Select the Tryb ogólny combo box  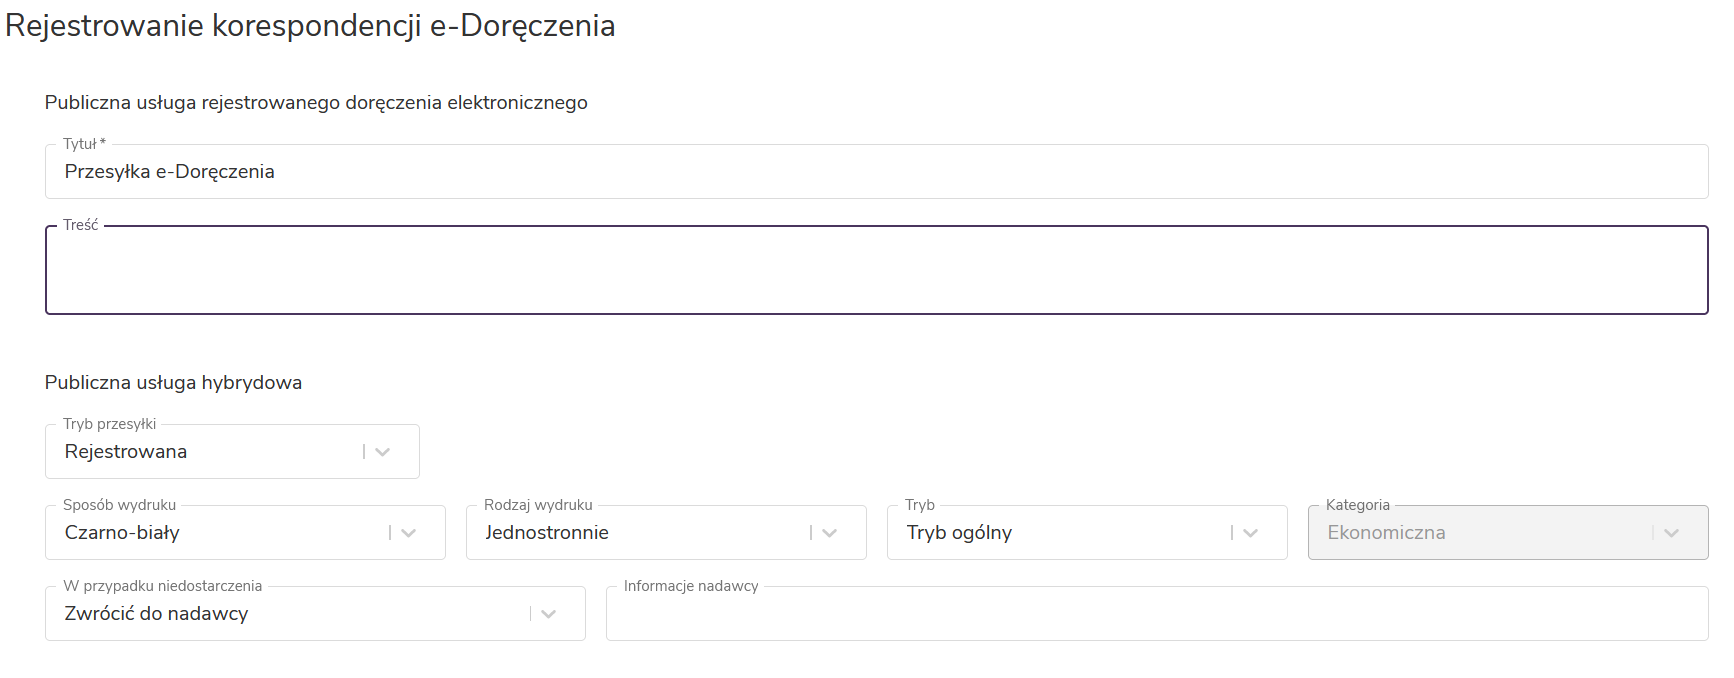[1060, 533]
